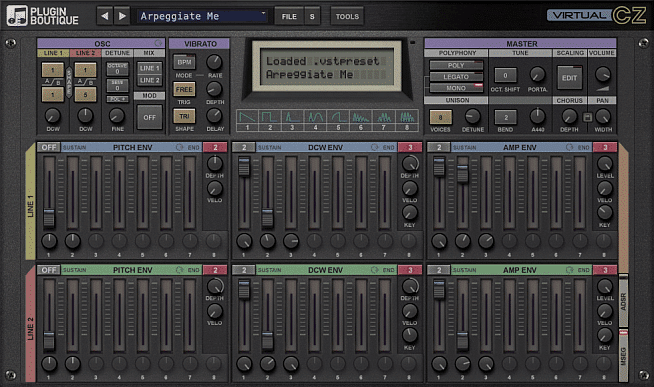Click Line 1 Pitch Env sustain OFF button

(x=49, y=147)
